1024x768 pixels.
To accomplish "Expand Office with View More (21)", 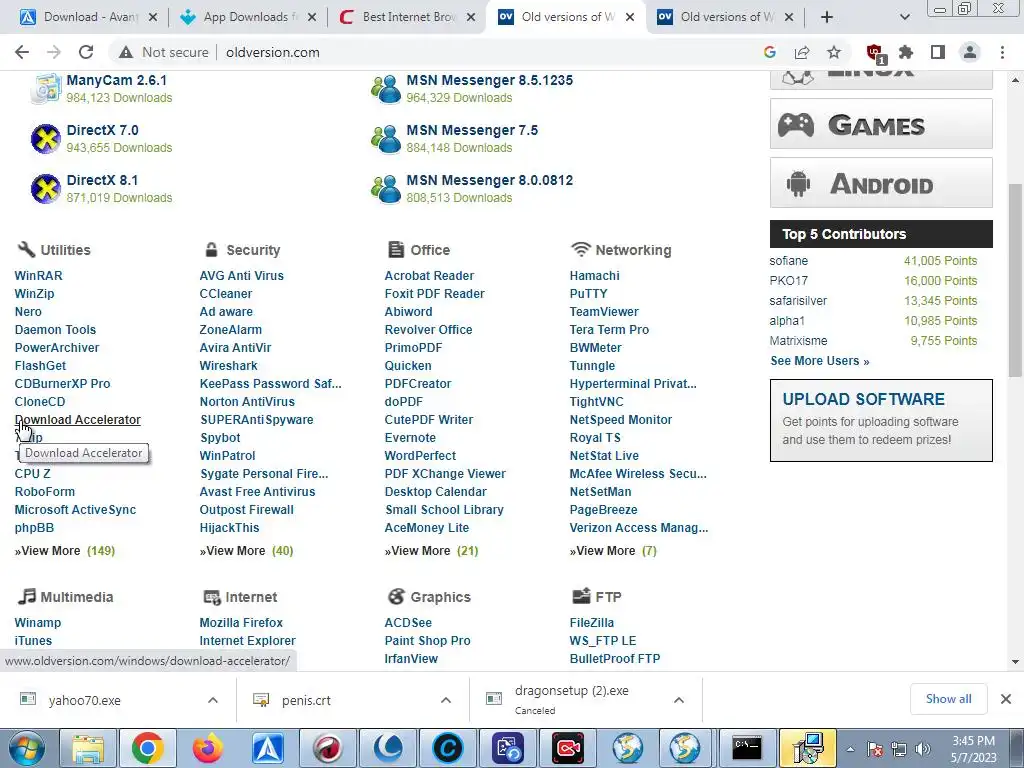I will [x=432, y=551].
